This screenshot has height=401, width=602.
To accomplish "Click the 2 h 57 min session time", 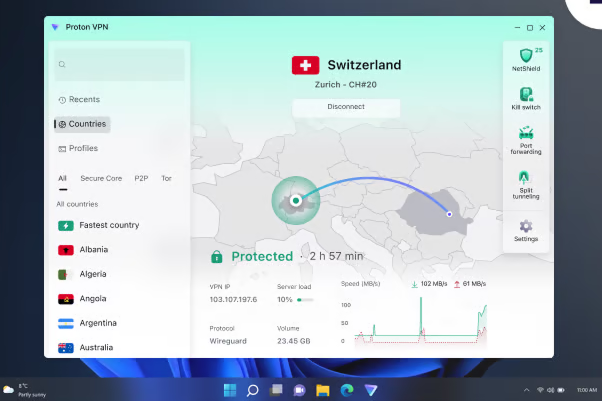I will coord(336,256).
